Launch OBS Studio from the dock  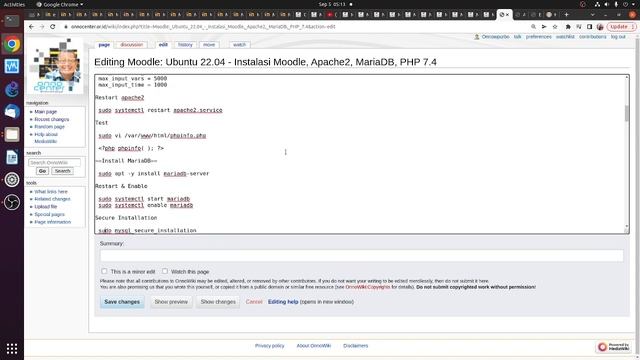click(x=12, y=202)
